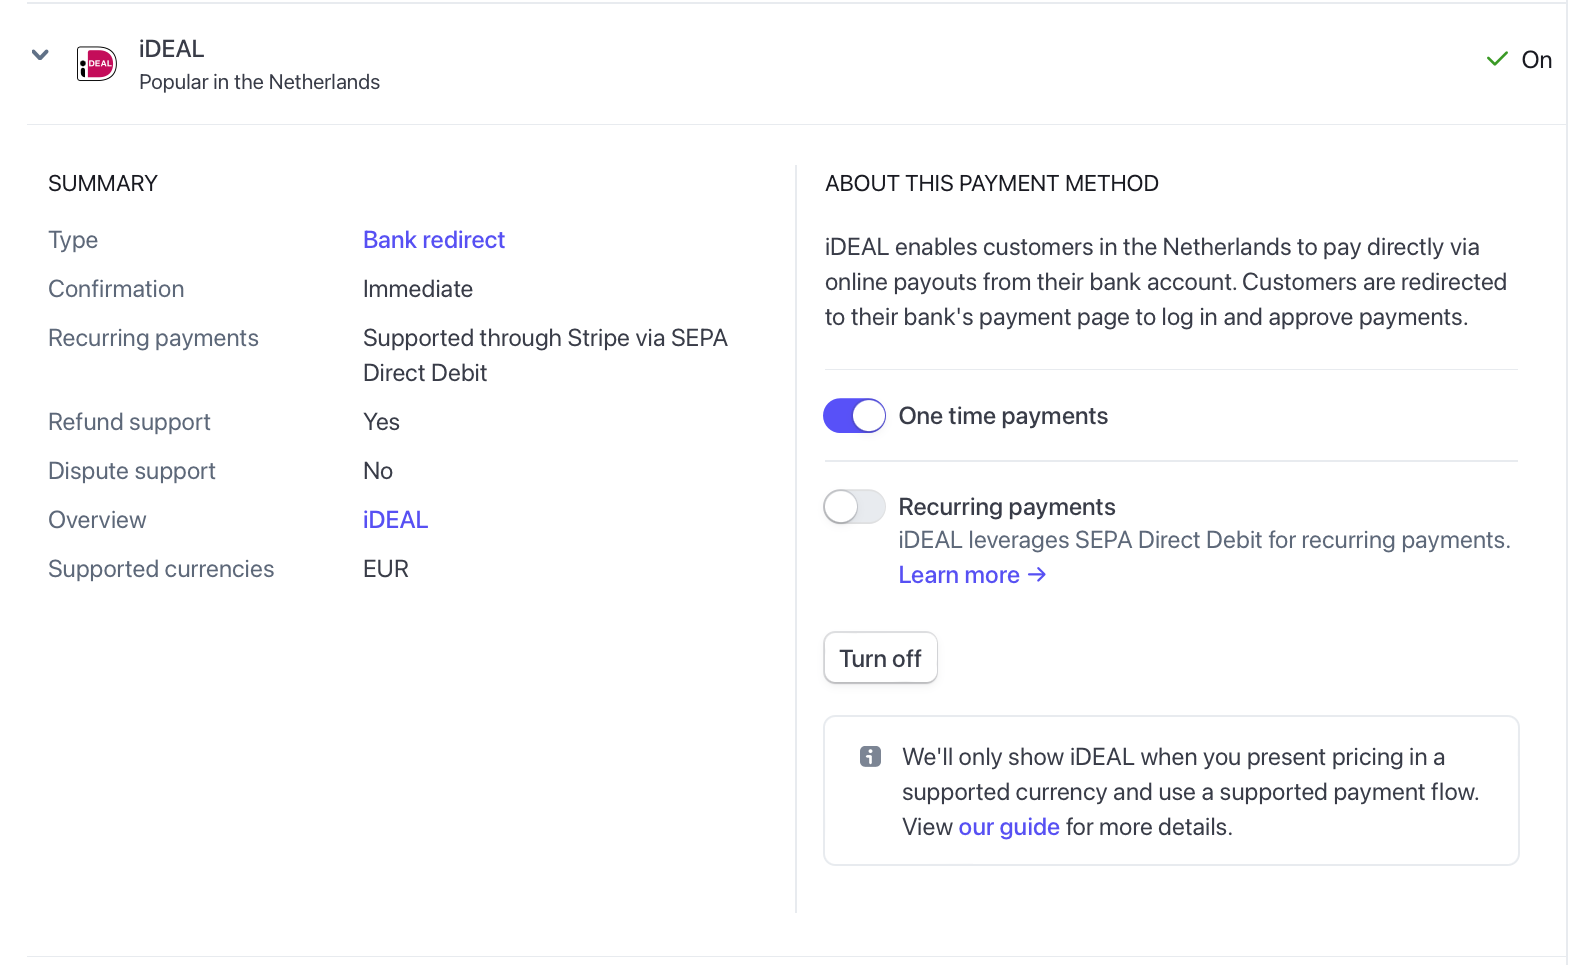
Task: Disable the One time payments toggle
Action: 854,416
